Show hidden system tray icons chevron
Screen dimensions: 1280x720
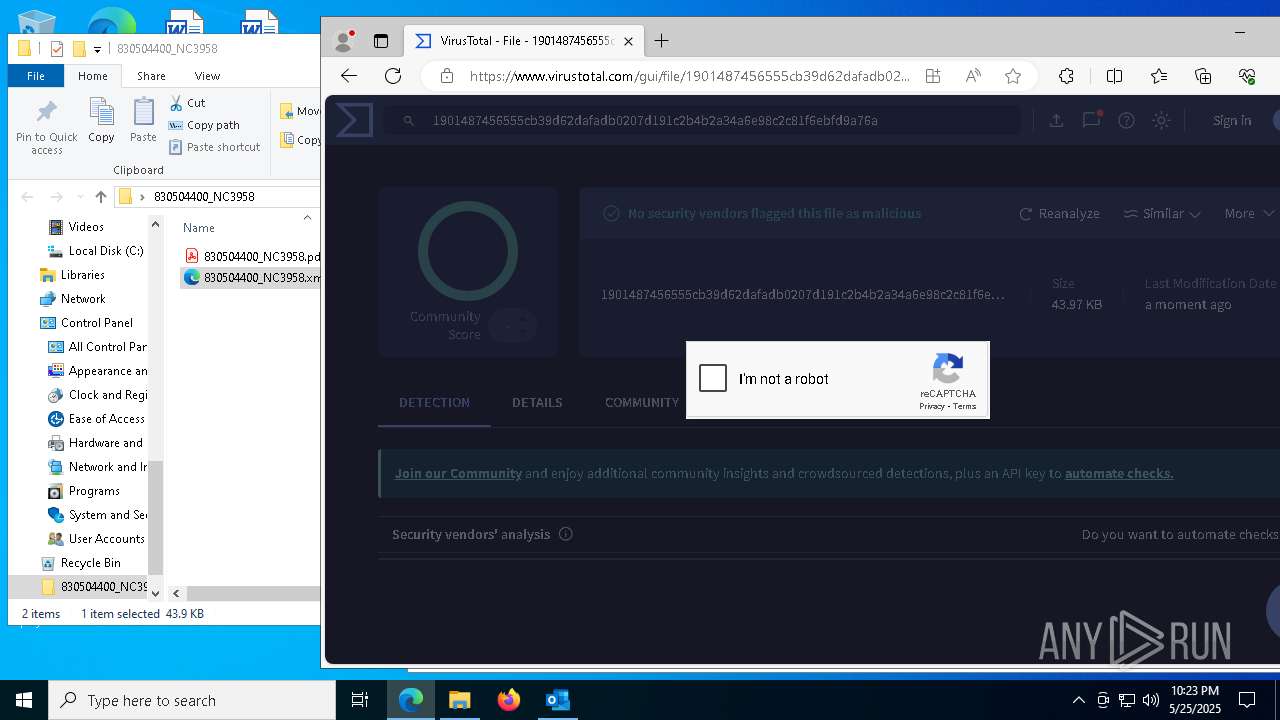(x=1078, y=700)
